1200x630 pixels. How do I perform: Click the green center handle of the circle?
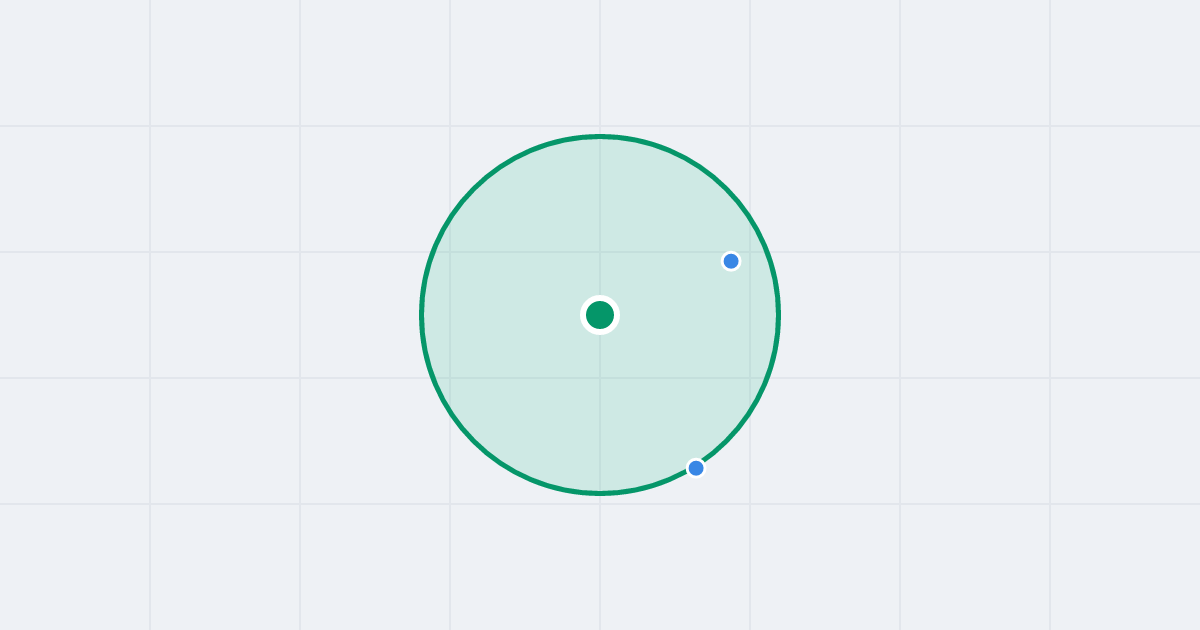click(600, 315)
